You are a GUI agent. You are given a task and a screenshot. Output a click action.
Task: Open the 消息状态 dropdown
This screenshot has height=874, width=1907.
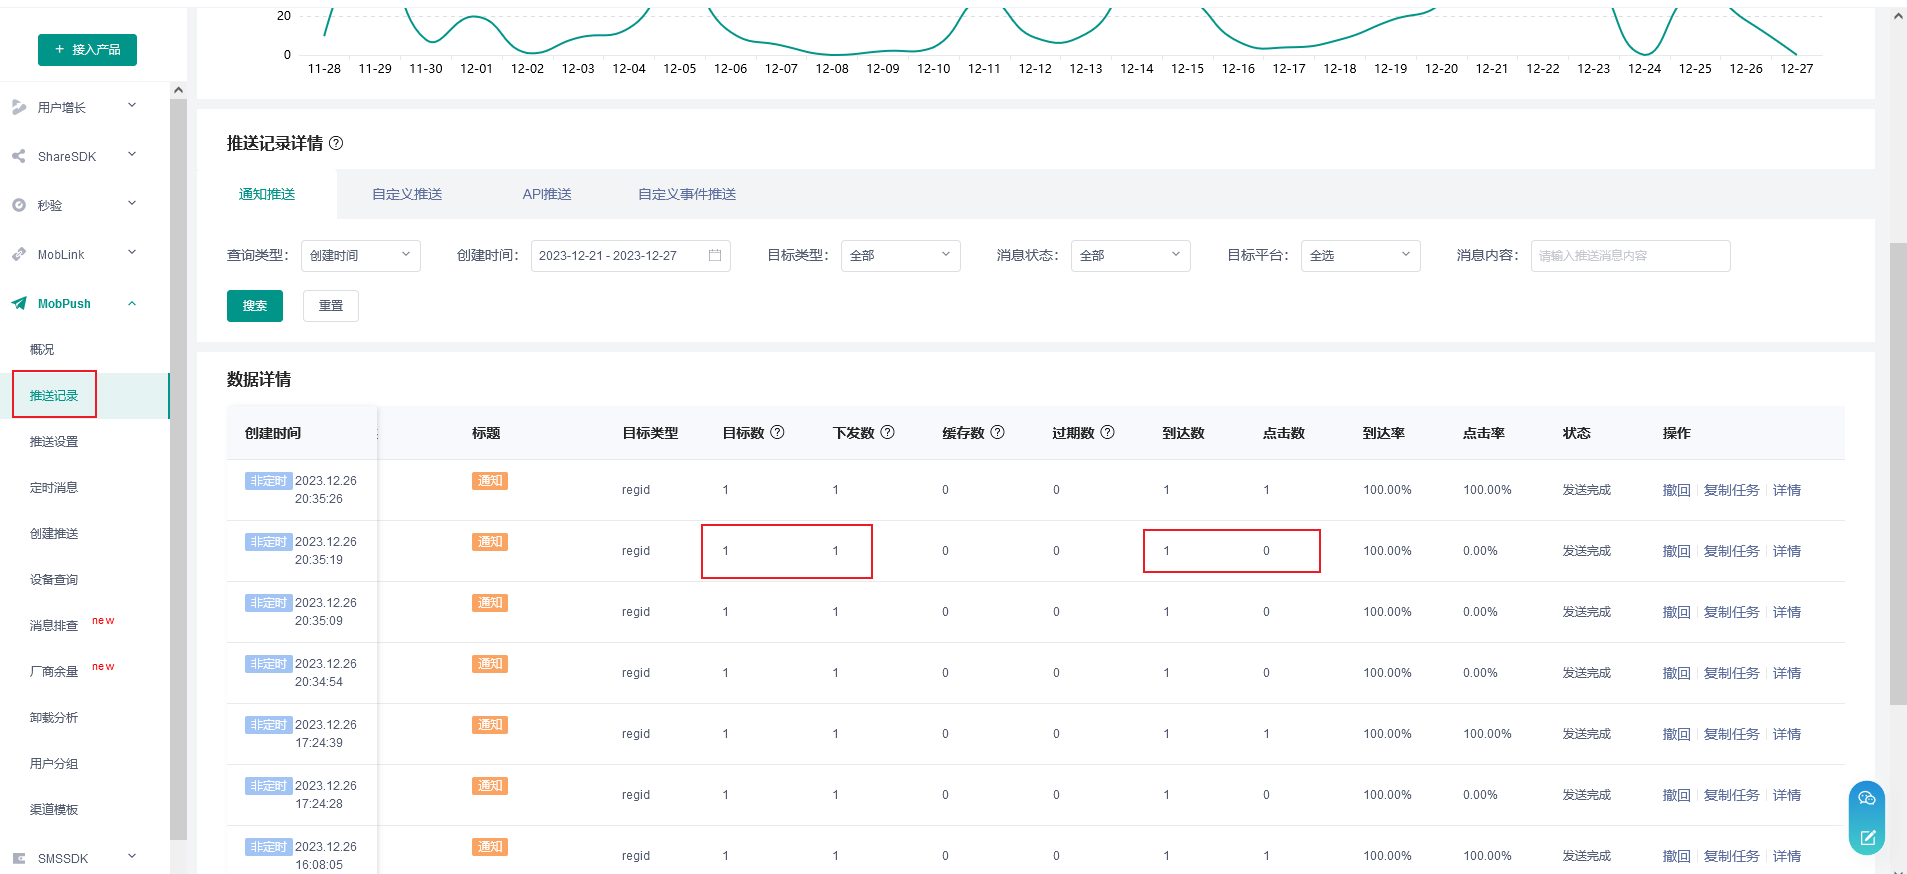[1131, 255]
